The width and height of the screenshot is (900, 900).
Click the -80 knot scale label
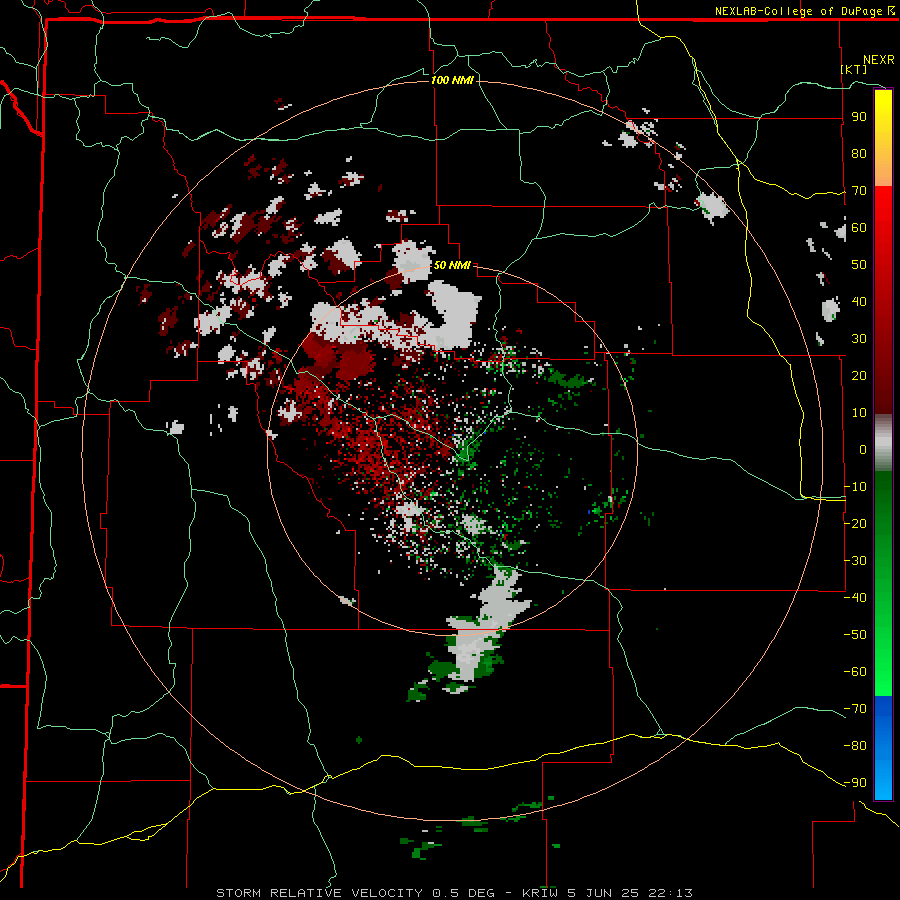point(856,746)
